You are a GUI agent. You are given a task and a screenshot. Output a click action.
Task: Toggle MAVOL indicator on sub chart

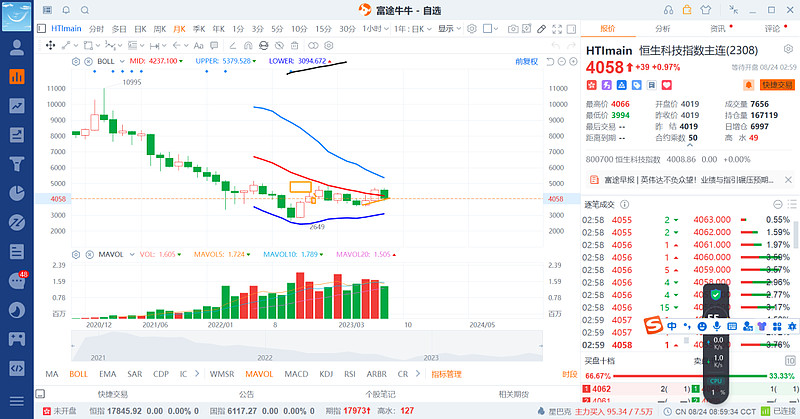[x=259, y=374]
